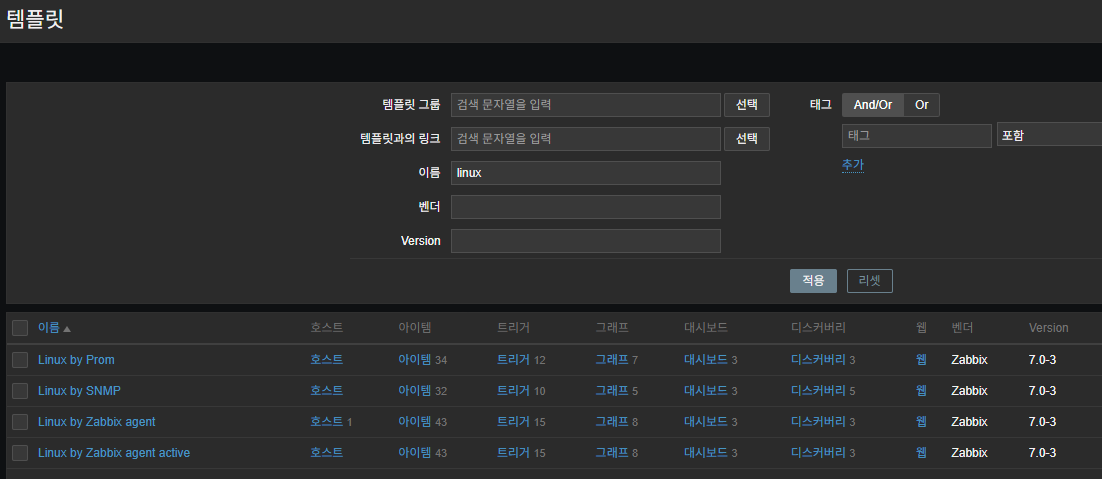The height and width of the screenshot is (479, 1102).
Task: Check the Linux by Prom row checkbox
Action: coord(20,360)
